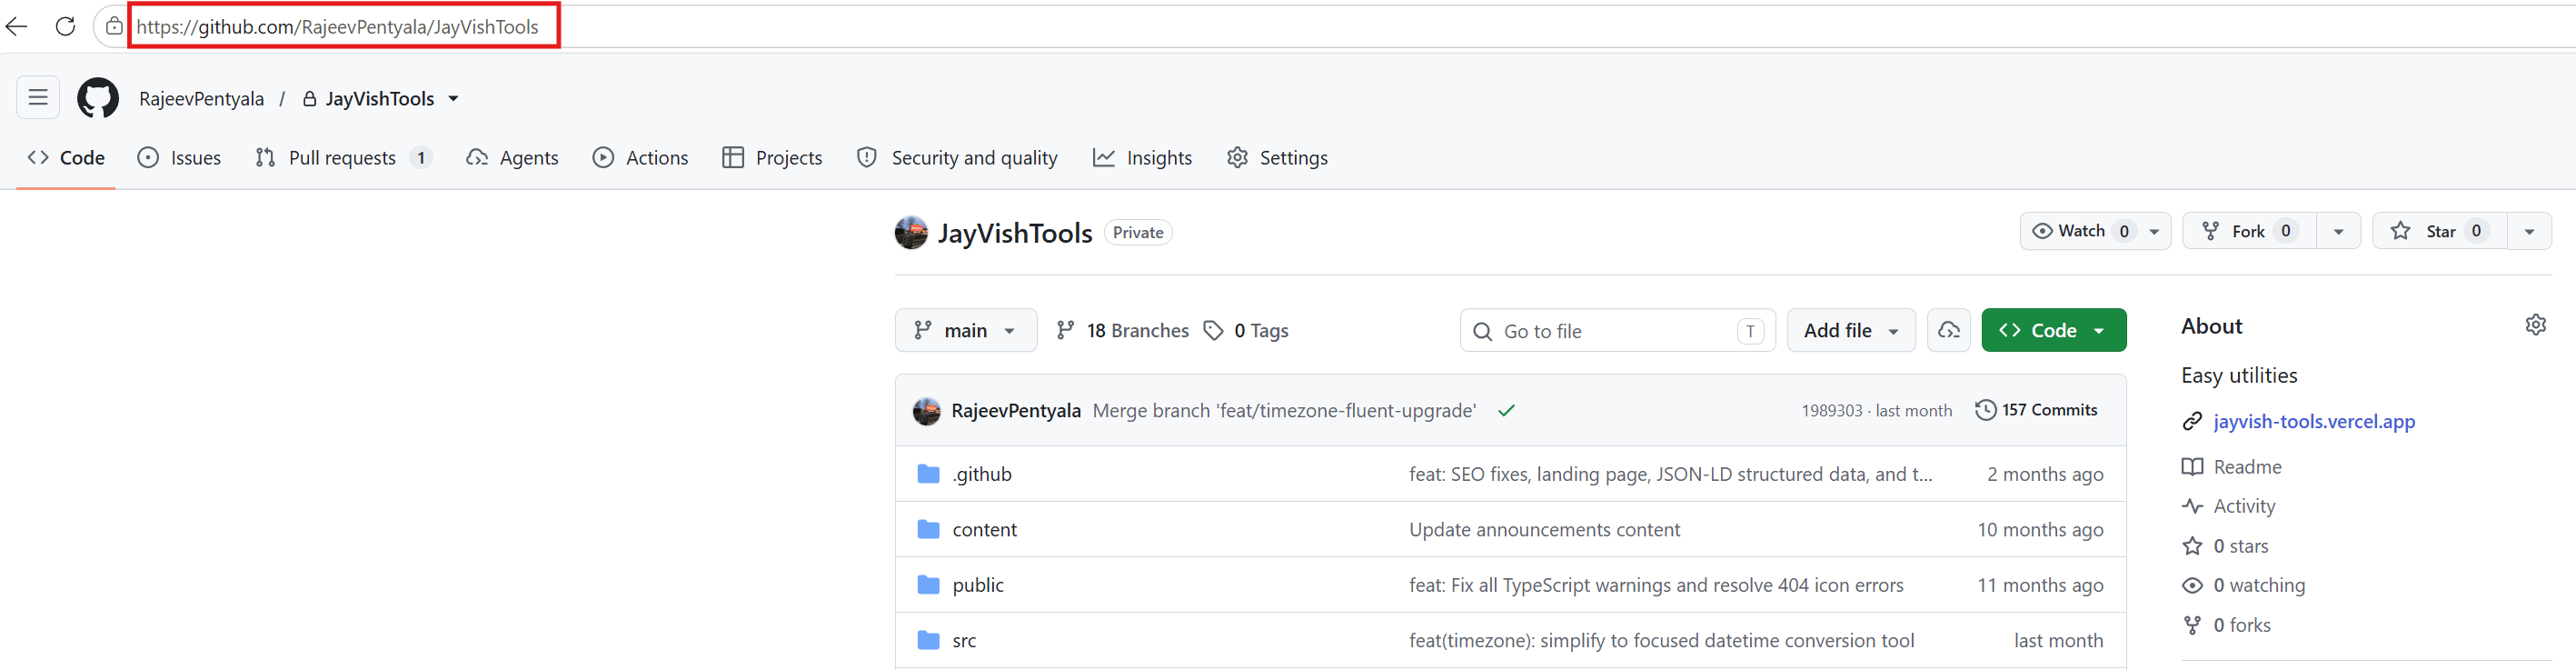2576x670 pixels.
Task: Open the Insights tab
Action: point(1142,158)
